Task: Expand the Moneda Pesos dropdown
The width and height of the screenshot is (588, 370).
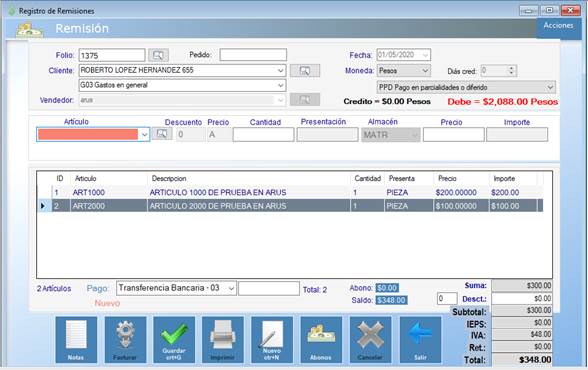Action: pyautogui.click(x=425, y=70)
